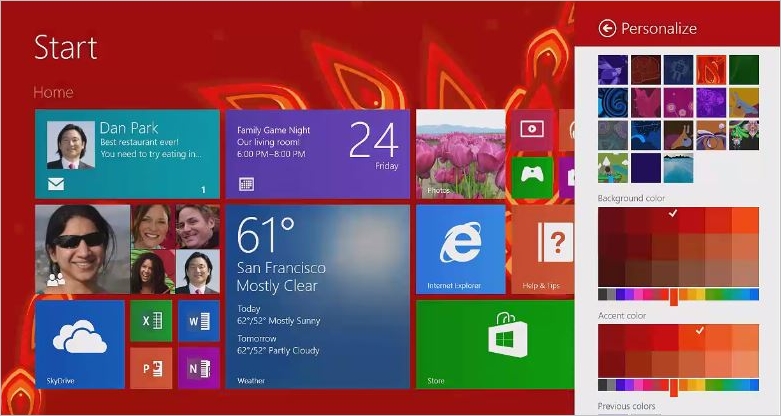Viewport: 781px width, 416px height.
Task: Click the checked Accent color swatch
Action: (x=692, y=338)
